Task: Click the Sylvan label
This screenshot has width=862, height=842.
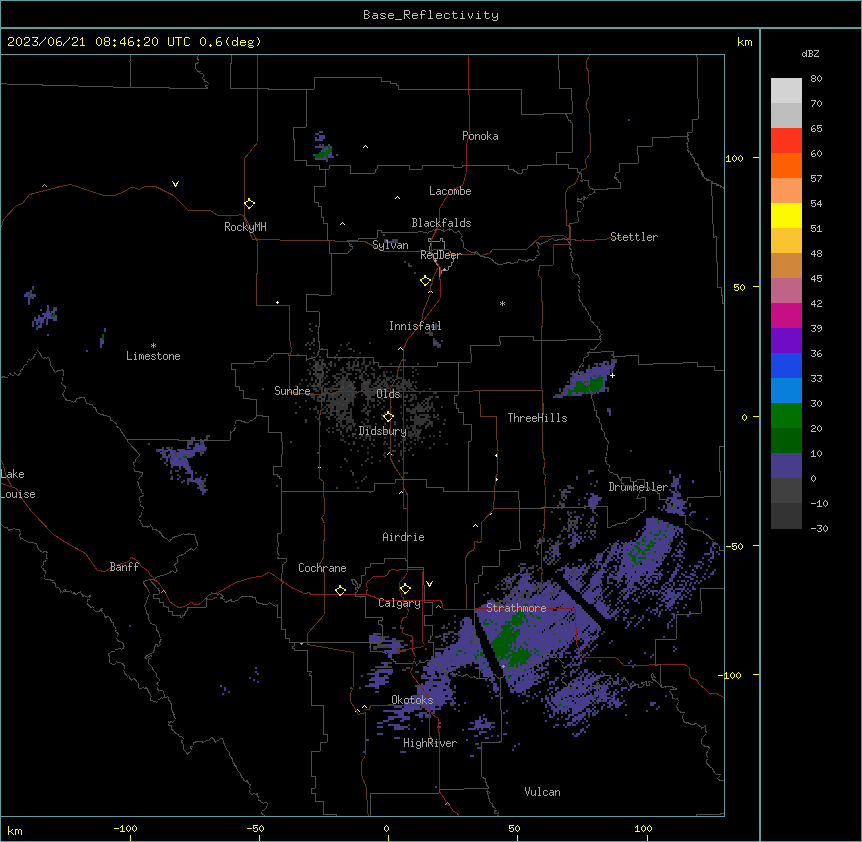Action: [390, 245]
